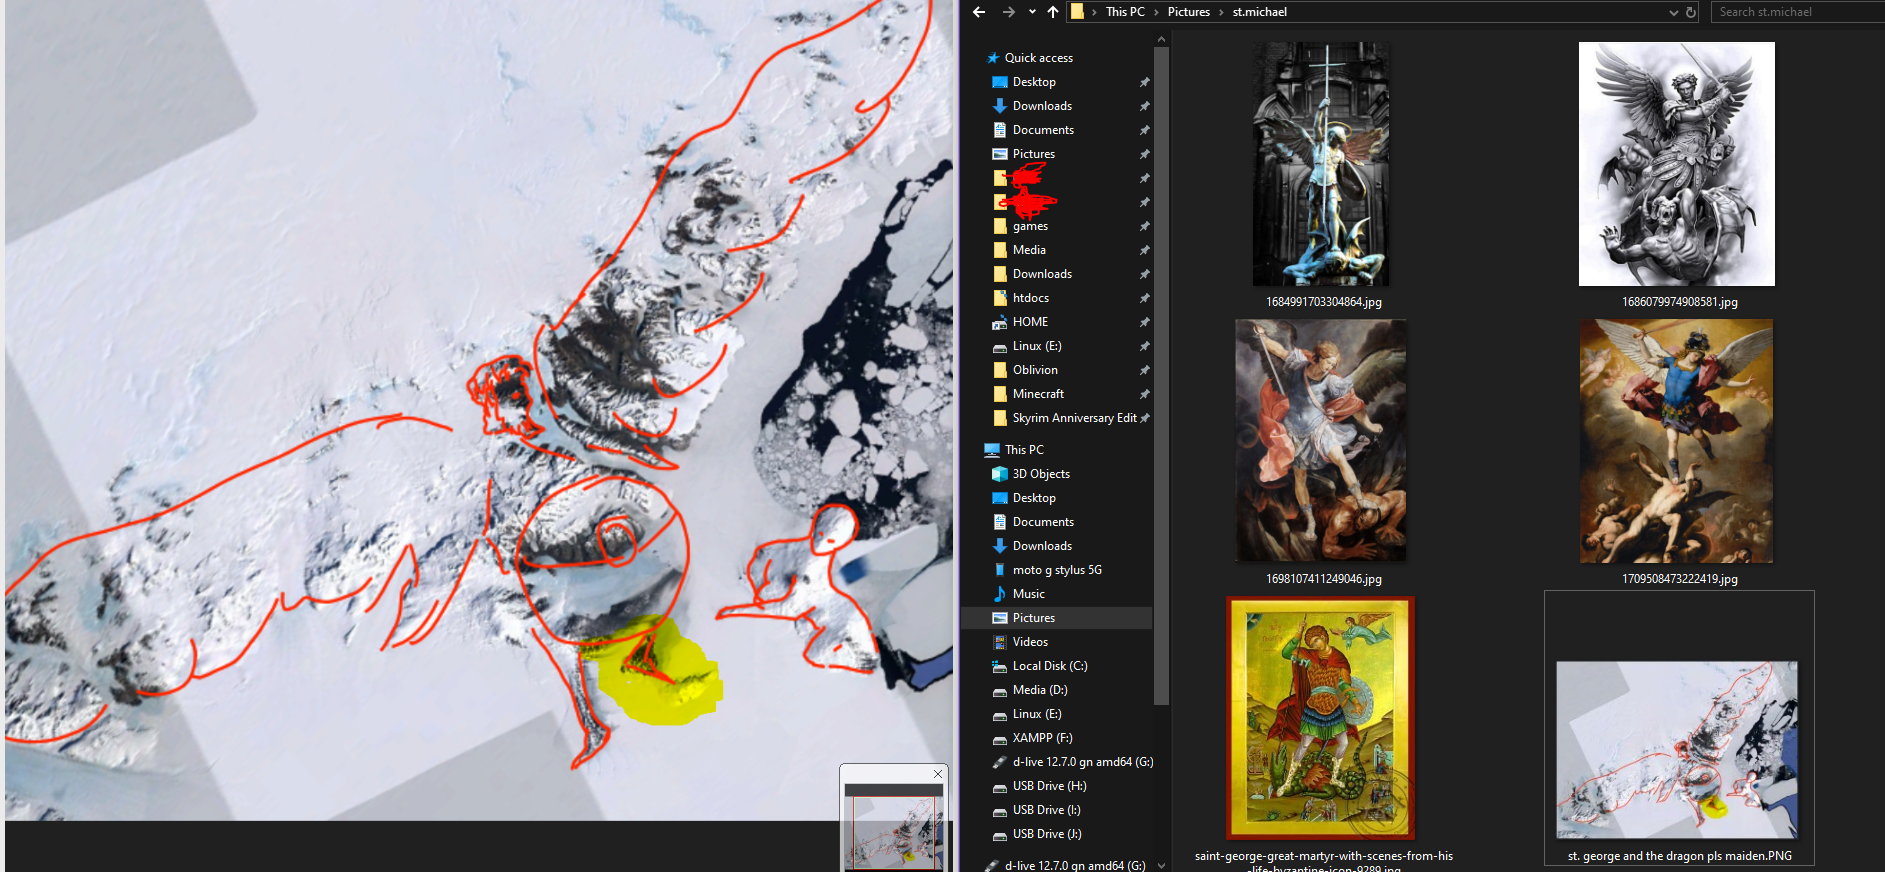Select the Quick access star icon
Screen dimensions: 1885x872
[x=993, y=58]
